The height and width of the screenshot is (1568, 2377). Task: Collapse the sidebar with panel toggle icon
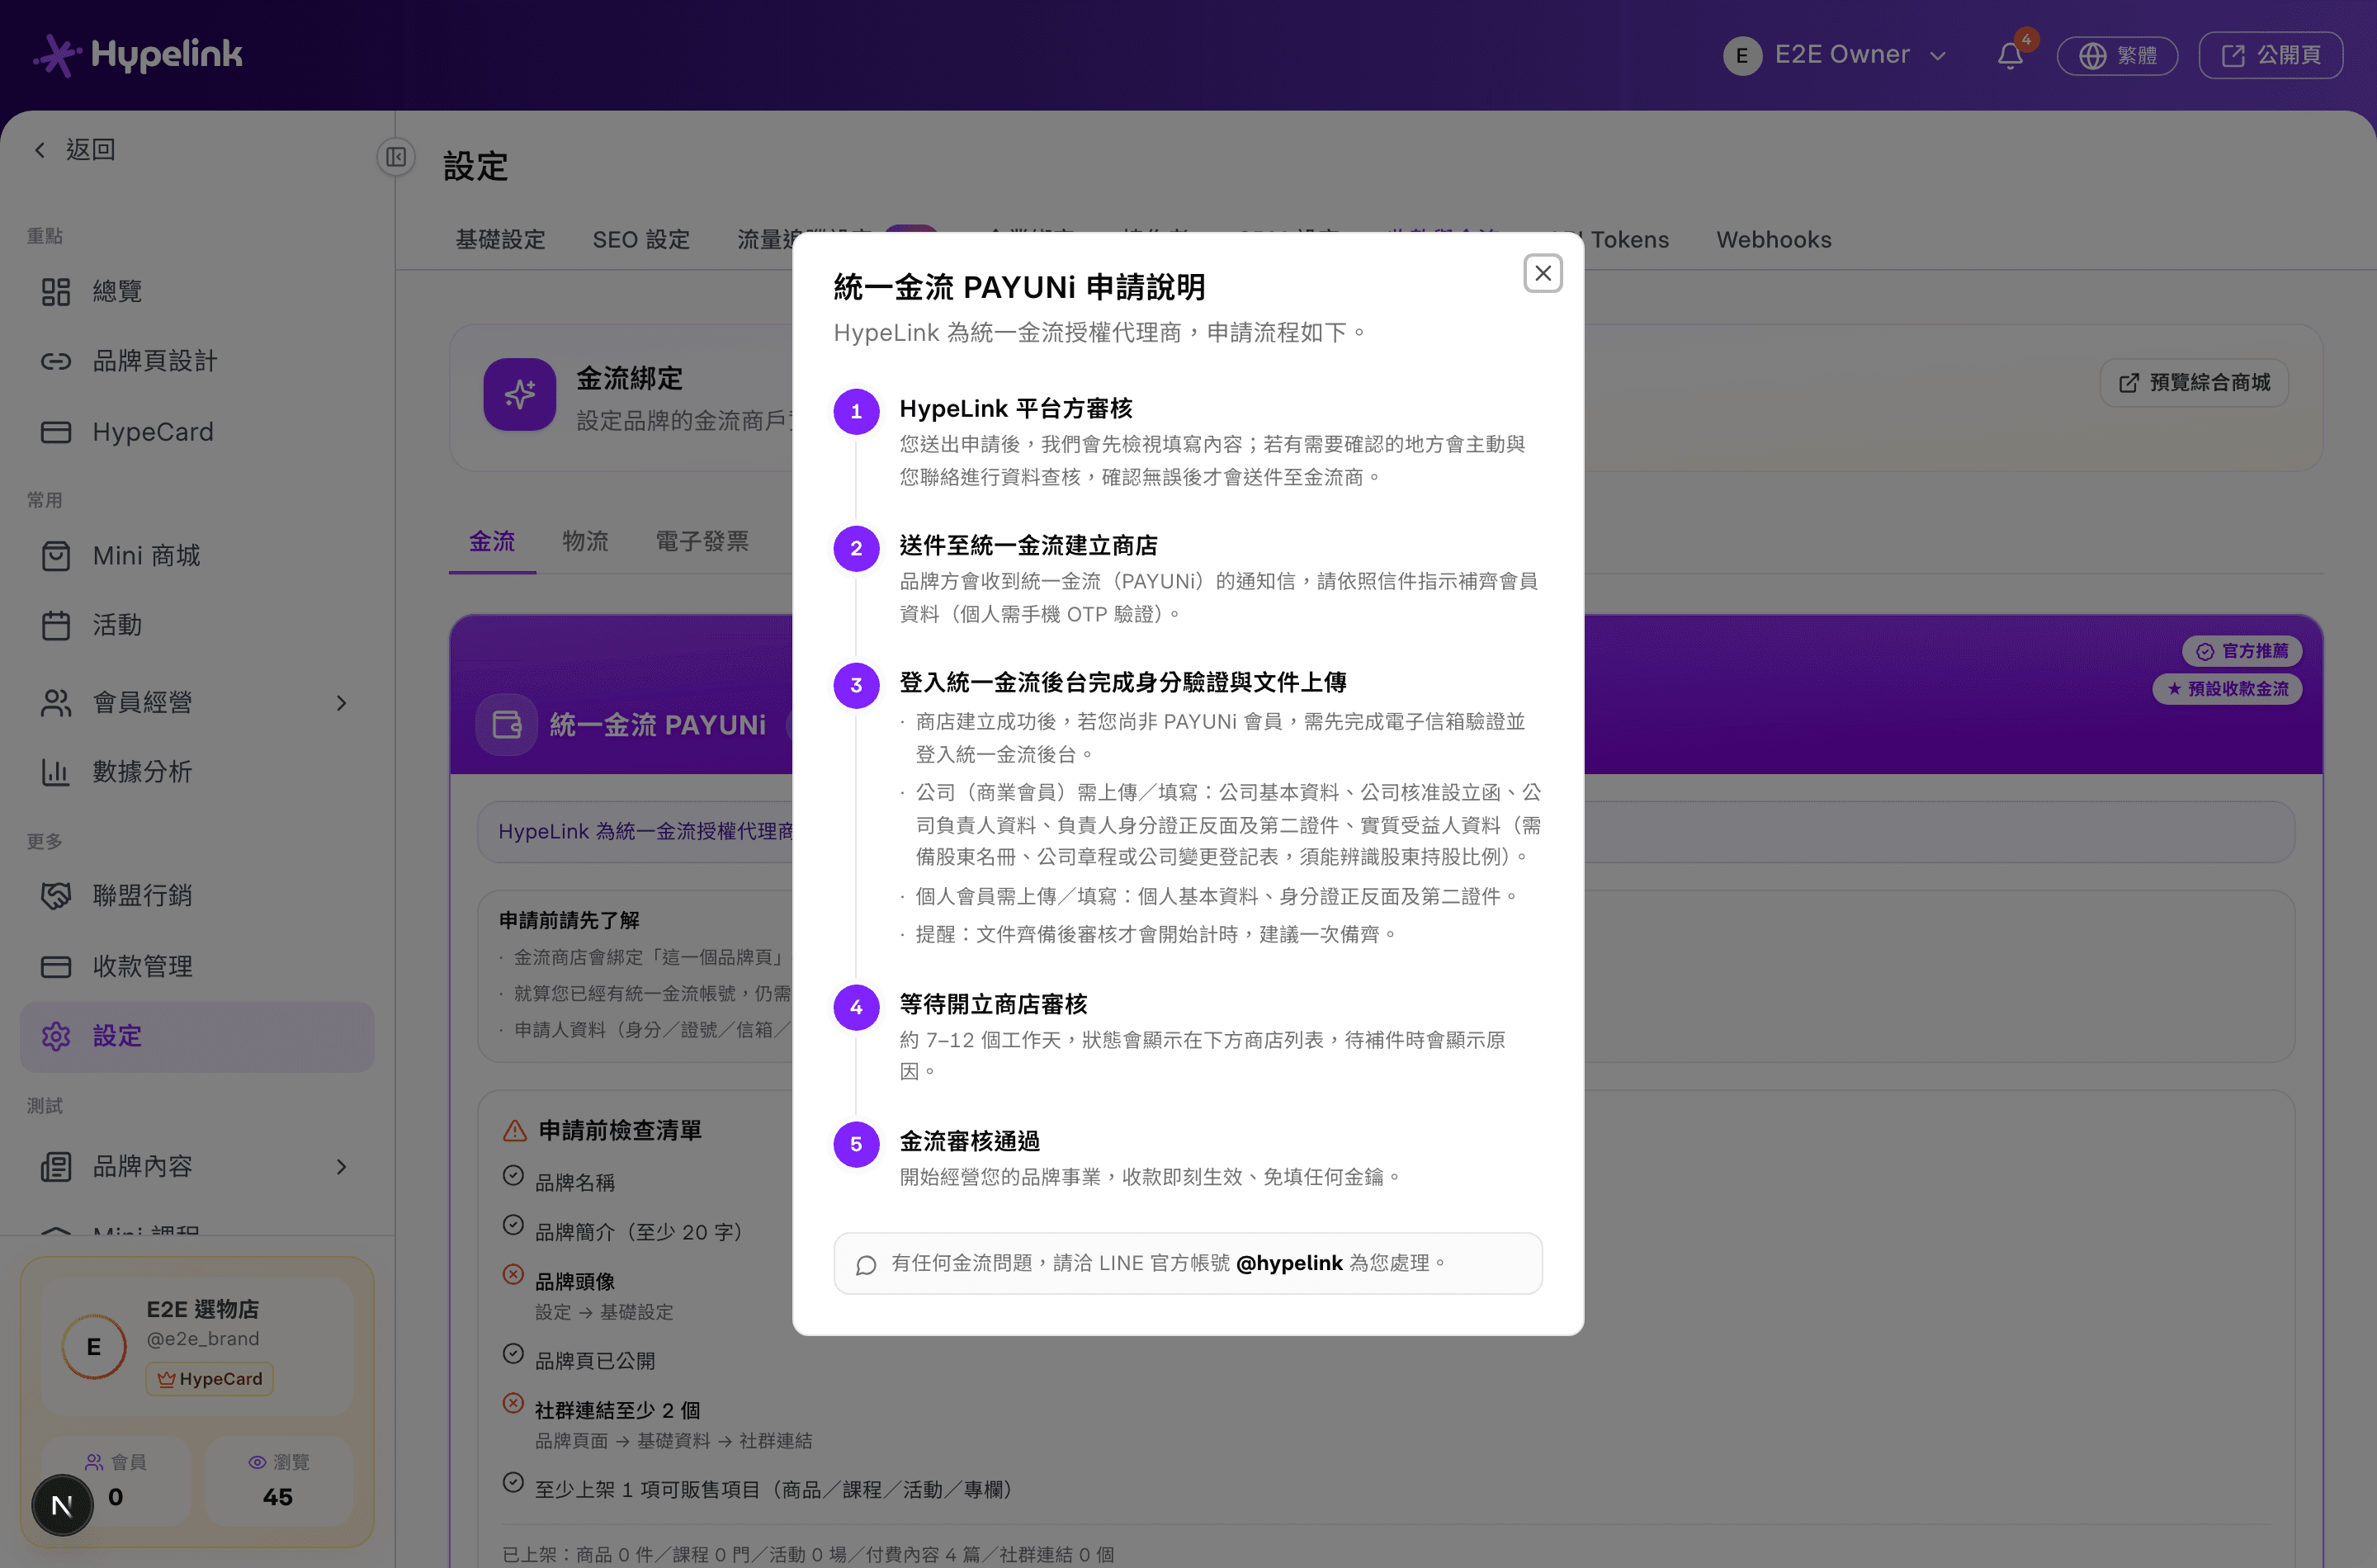(396, 157)
